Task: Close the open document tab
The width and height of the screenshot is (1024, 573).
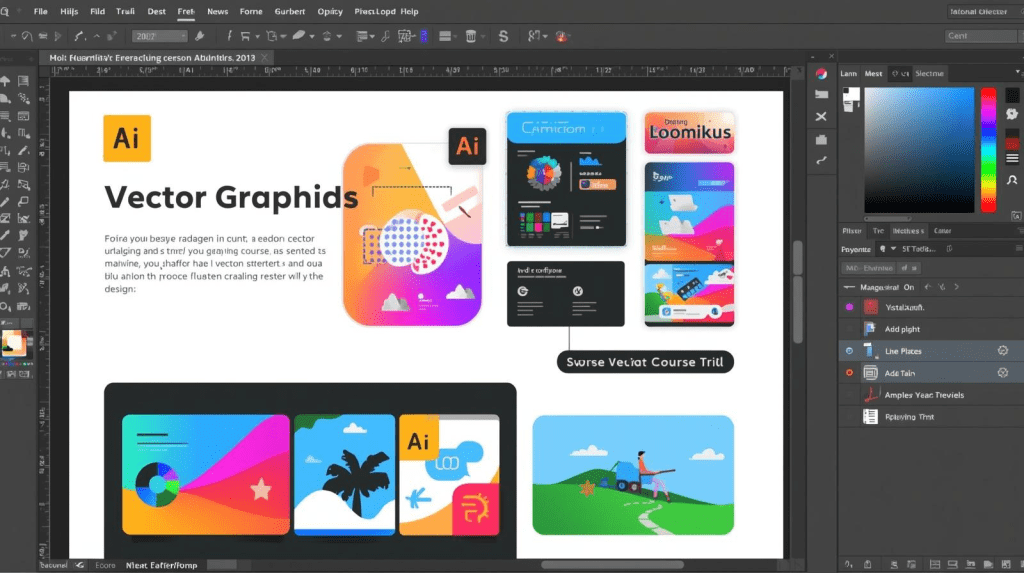Action: tap(264, 57)
